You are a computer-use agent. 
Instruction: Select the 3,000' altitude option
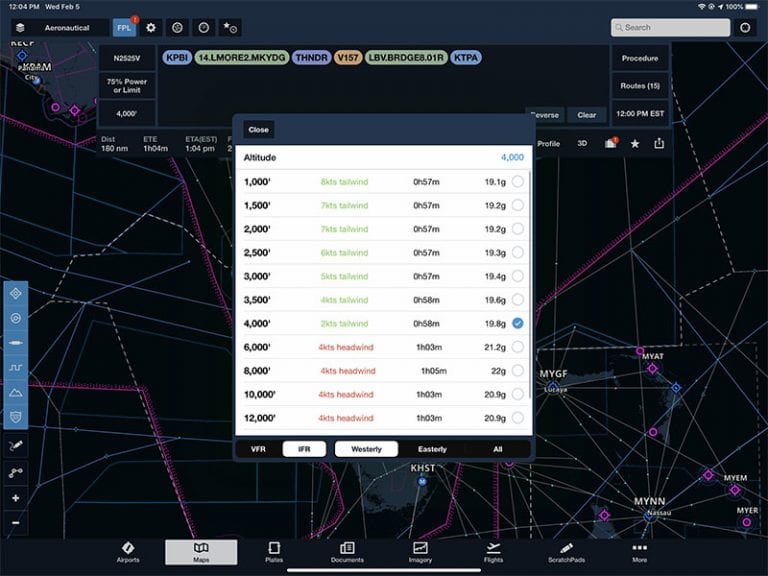coord(384,276)
